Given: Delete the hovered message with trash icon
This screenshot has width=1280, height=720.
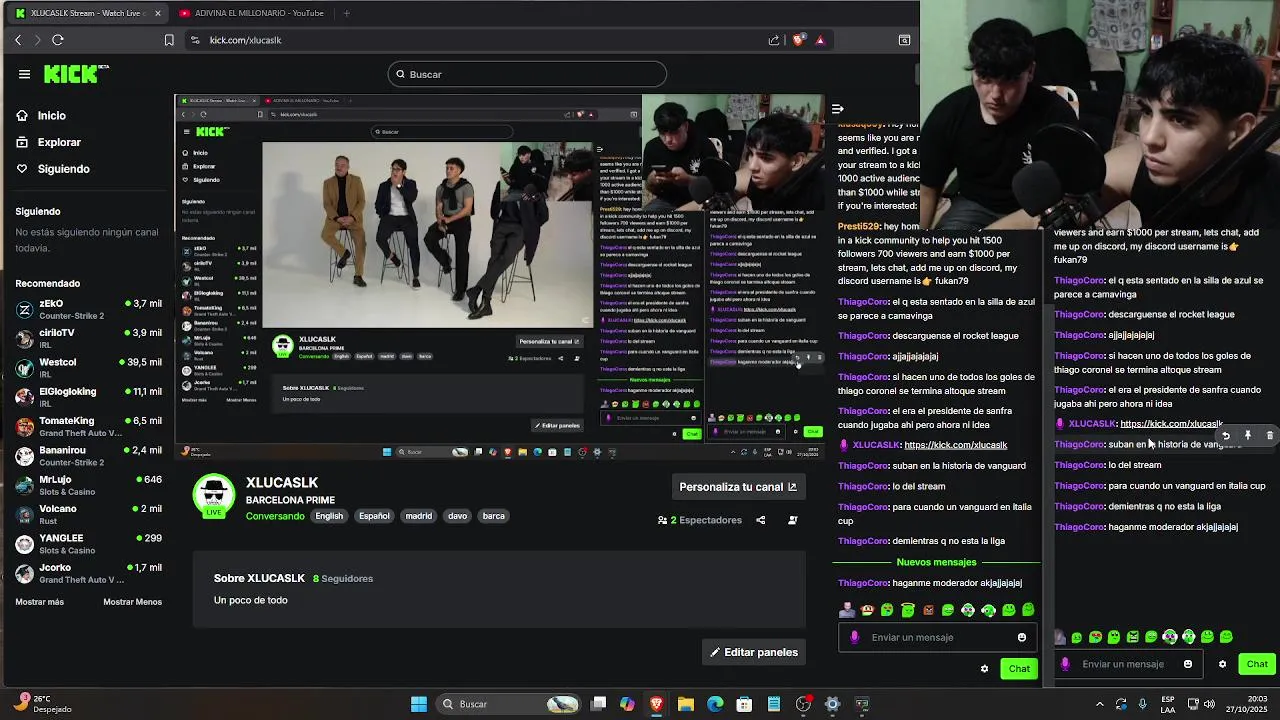Looking at the screenshot, I should point(1270,436).
